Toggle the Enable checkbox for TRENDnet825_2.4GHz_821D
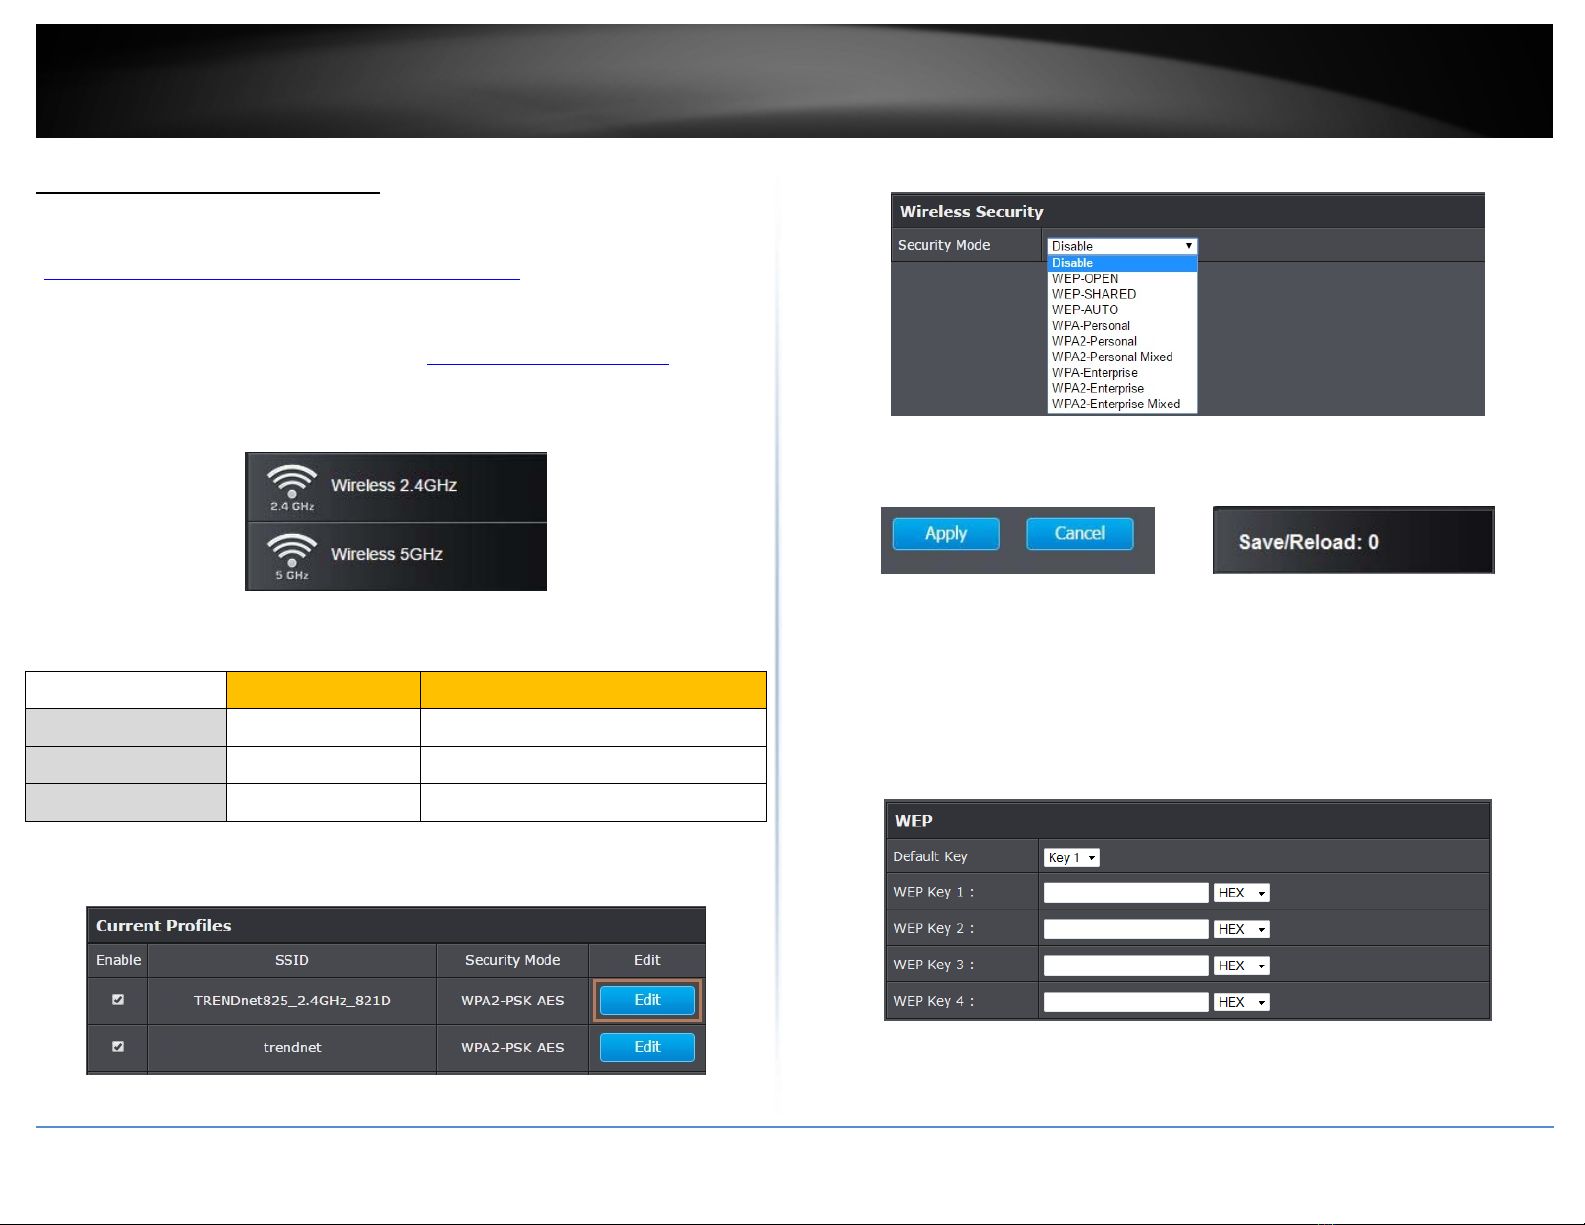 [118, 1000]
